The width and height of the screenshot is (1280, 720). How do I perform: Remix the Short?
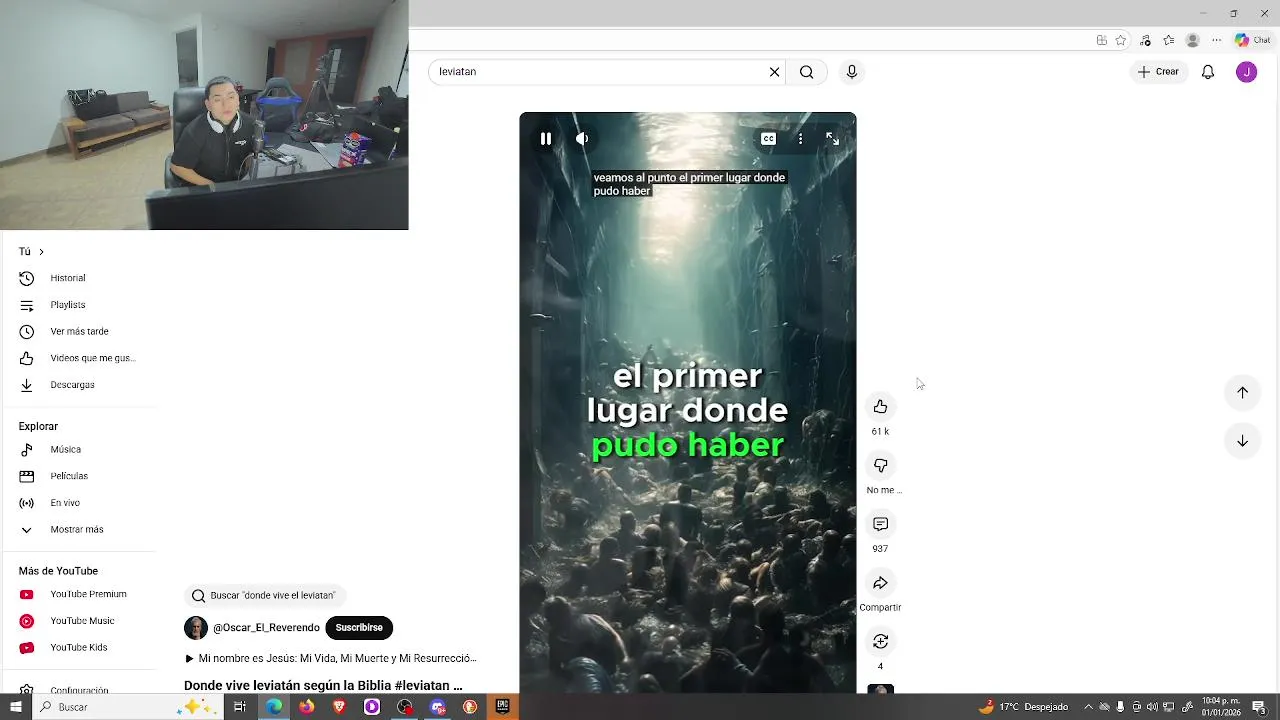880,641
